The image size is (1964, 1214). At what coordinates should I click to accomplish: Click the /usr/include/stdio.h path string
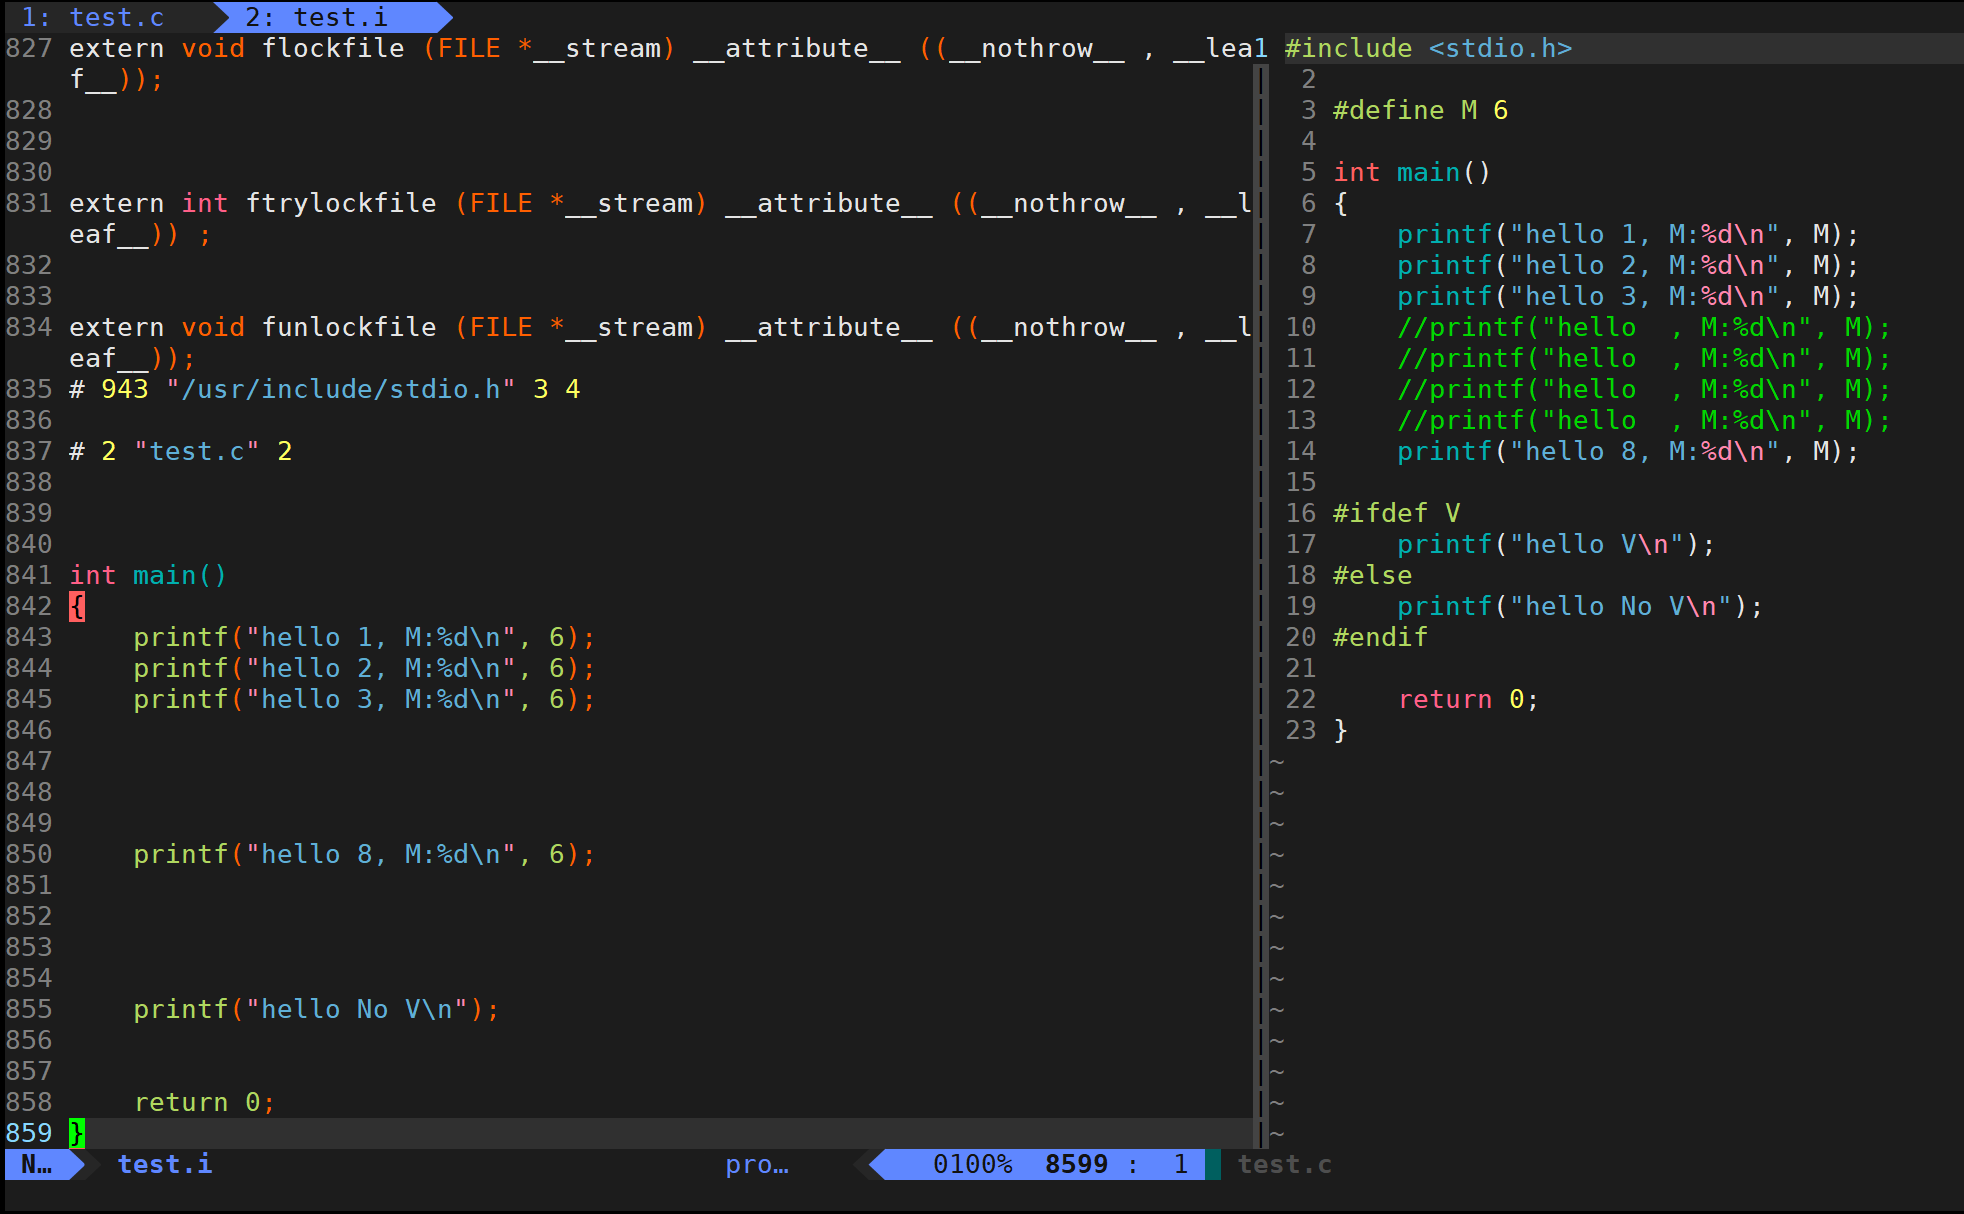pyautogui.click(x=340, y=389)
